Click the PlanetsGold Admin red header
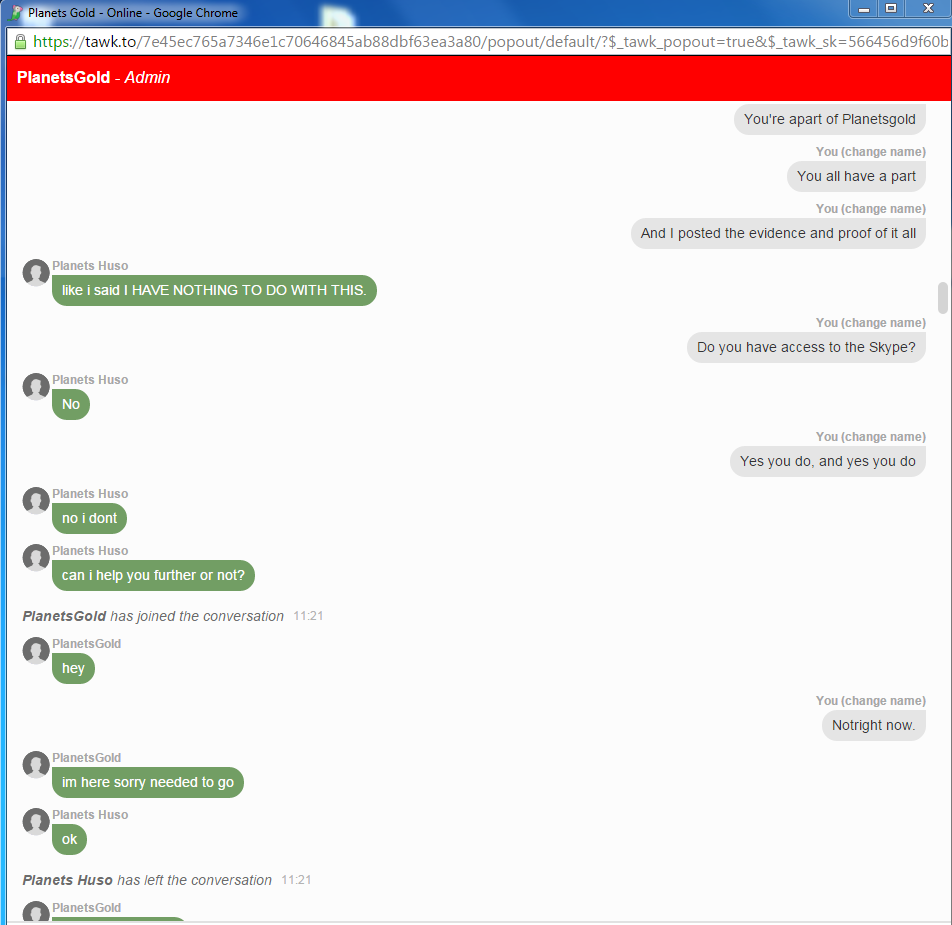Viewport: 952px width, 925px height. (479, 78)
